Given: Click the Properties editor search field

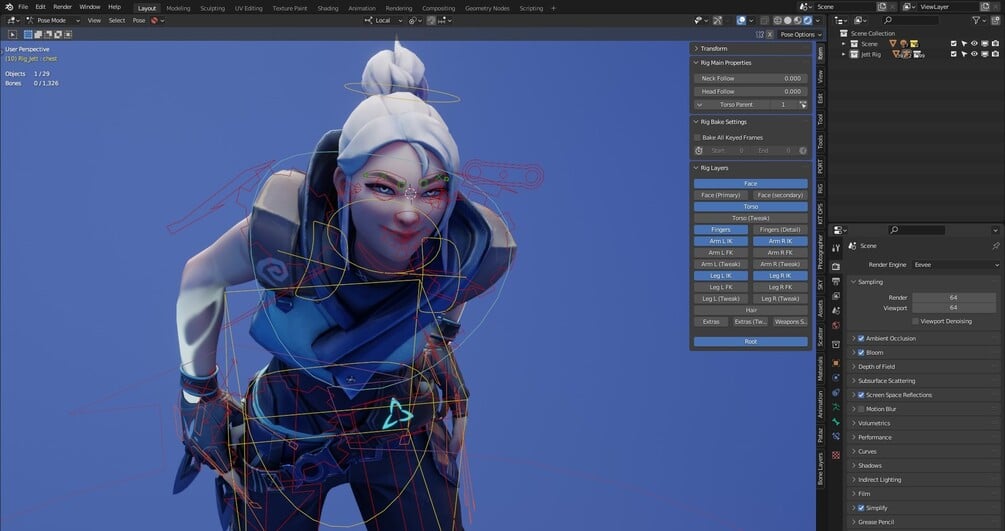Looking at the screenshot, I should (x=917, y=230).
